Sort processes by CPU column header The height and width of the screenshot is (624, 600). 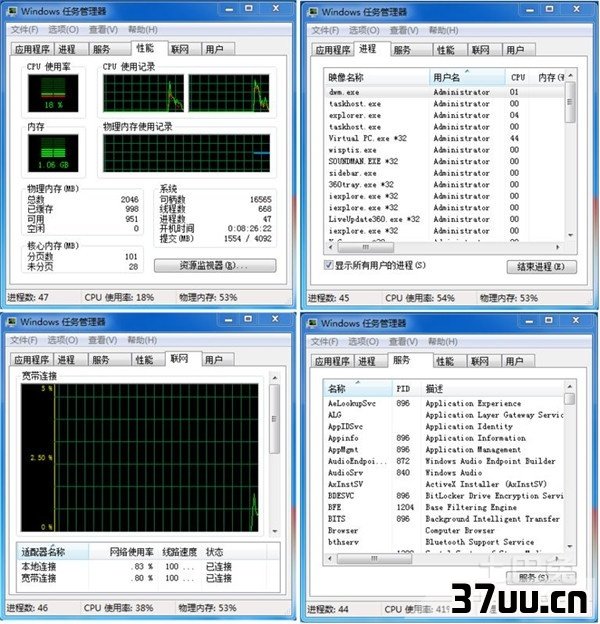tap(518, 78)
